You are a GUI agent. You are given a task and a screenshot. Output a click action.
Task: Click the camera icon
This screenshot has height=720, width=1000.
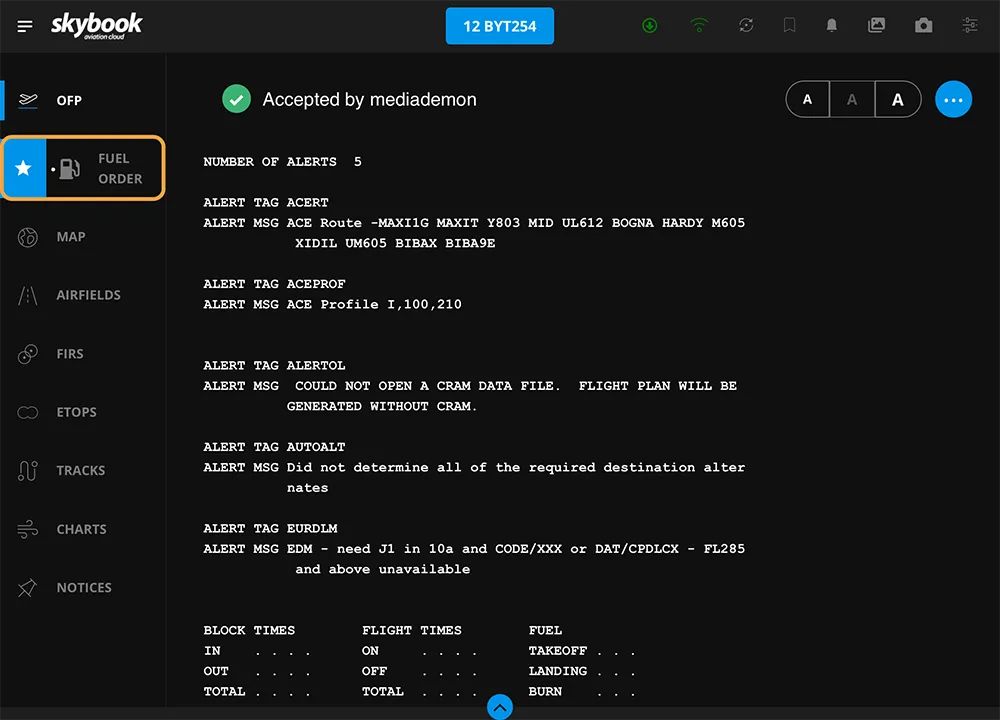(923, 26)
